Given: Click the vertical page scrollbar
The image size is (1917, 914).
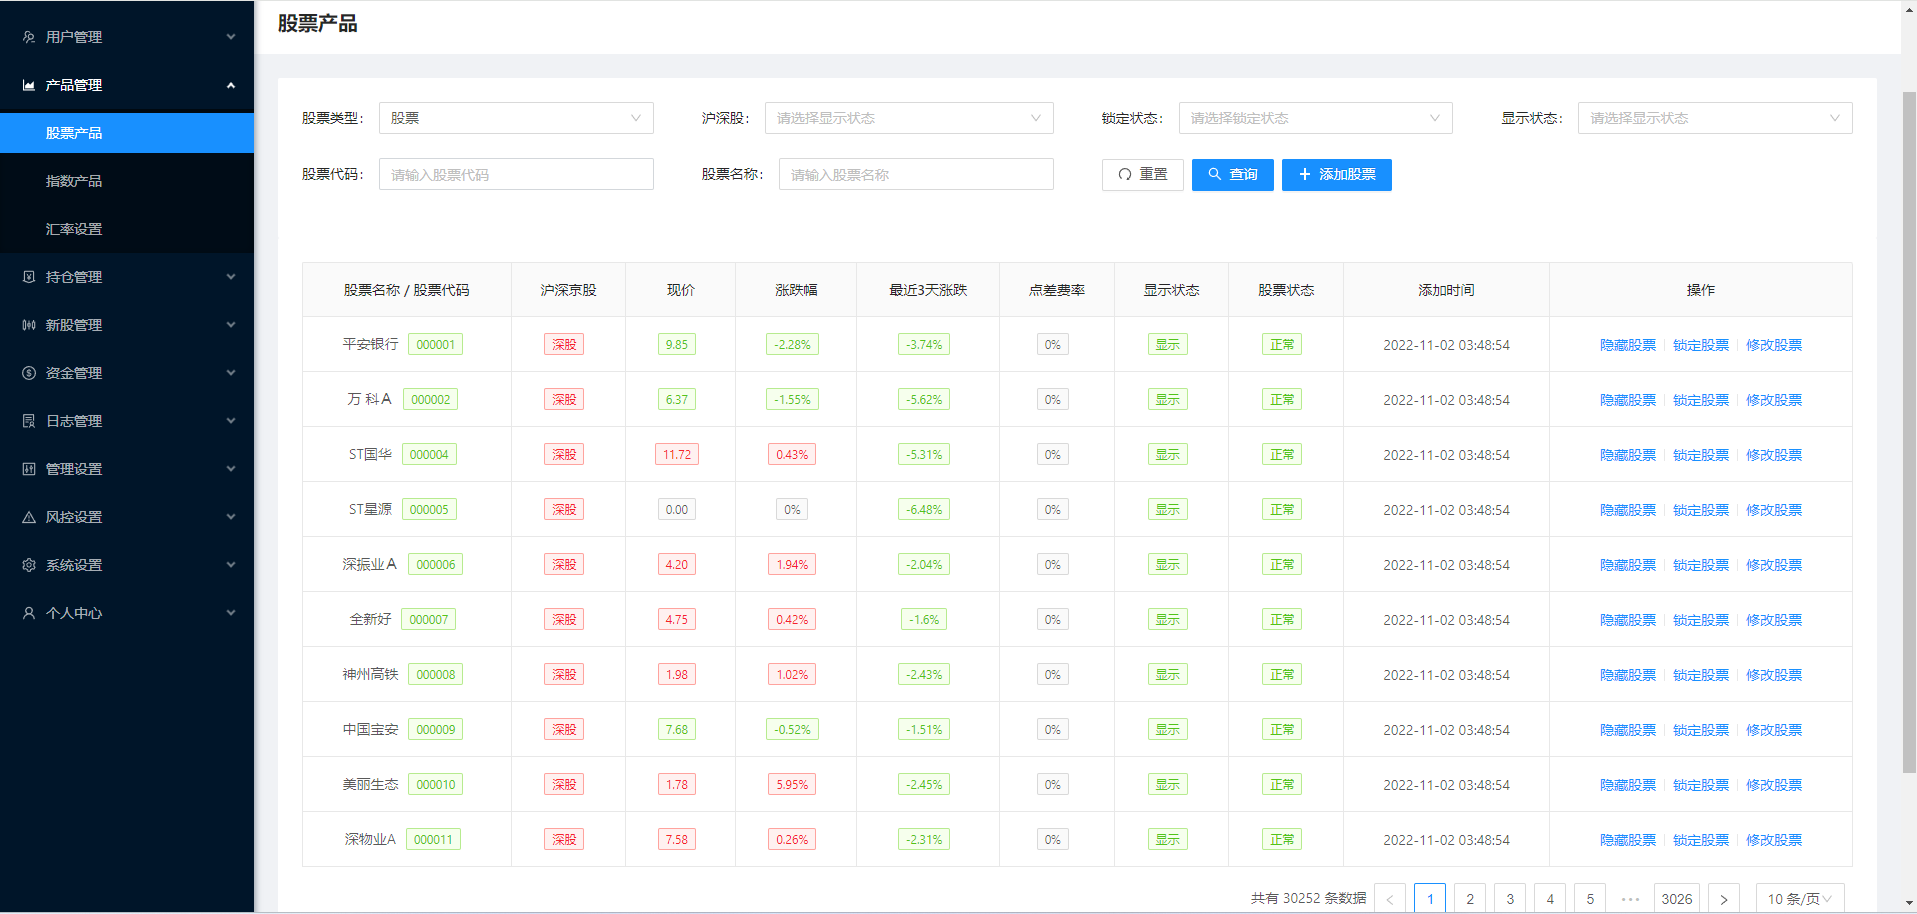Looking at the screenshot, I should click(1908, 430).
